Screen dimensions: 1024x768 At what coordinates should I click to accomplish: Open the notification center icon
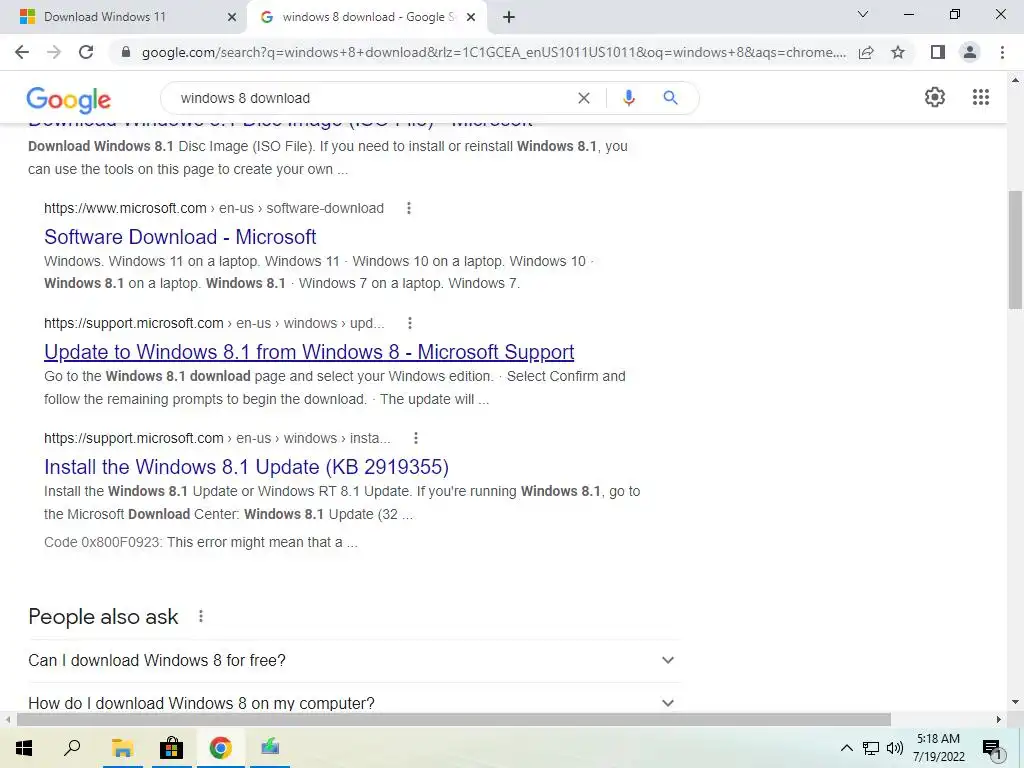[x=993, y=749]
